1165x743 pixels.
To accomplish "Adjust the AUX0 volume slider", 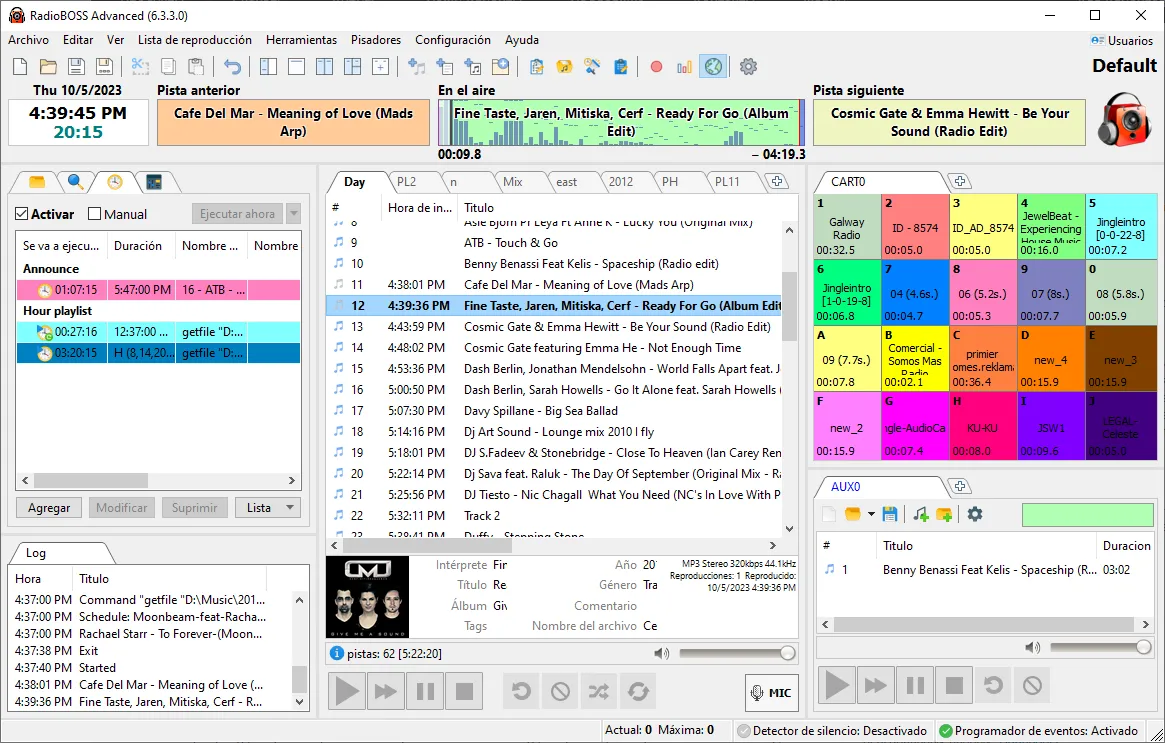I will (1101, 647).
